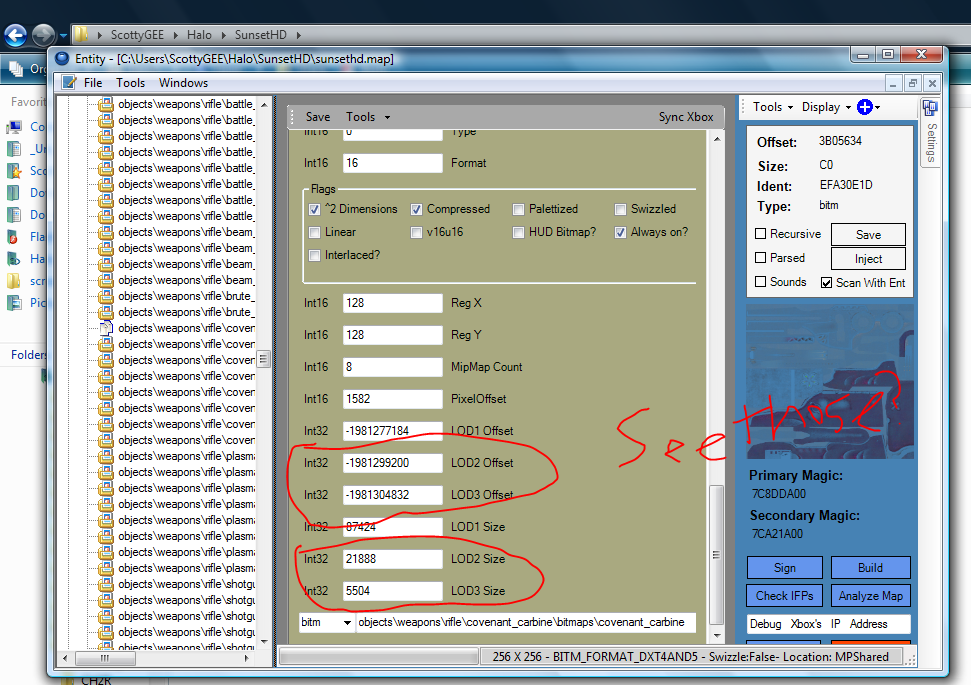The height and width of the screenshot is (685, 971).
Task: Enable the Palettized flag
Action: (x=518, y=209)
